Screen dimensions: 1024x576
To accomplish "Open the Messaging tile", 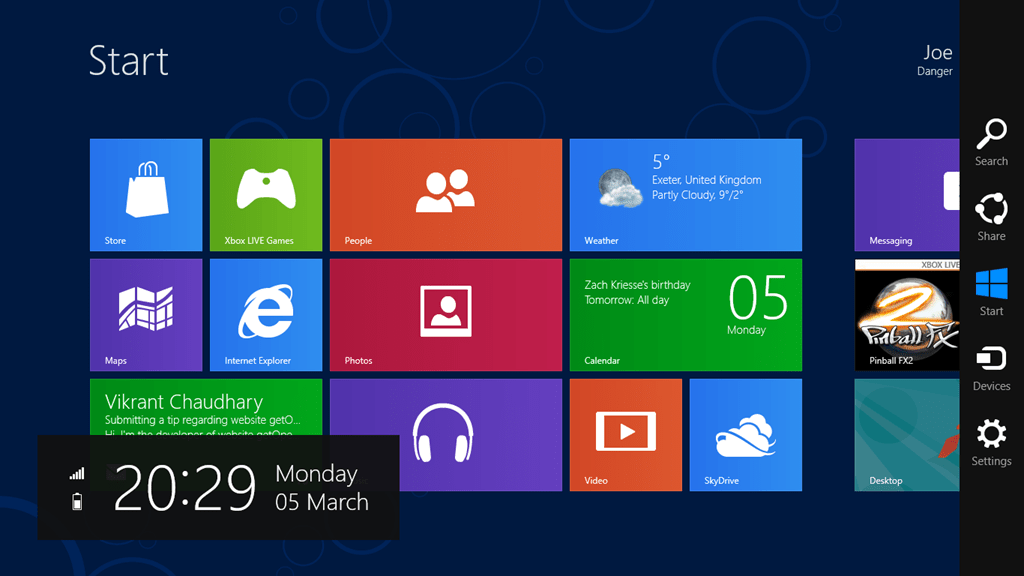I will [906, 195].
